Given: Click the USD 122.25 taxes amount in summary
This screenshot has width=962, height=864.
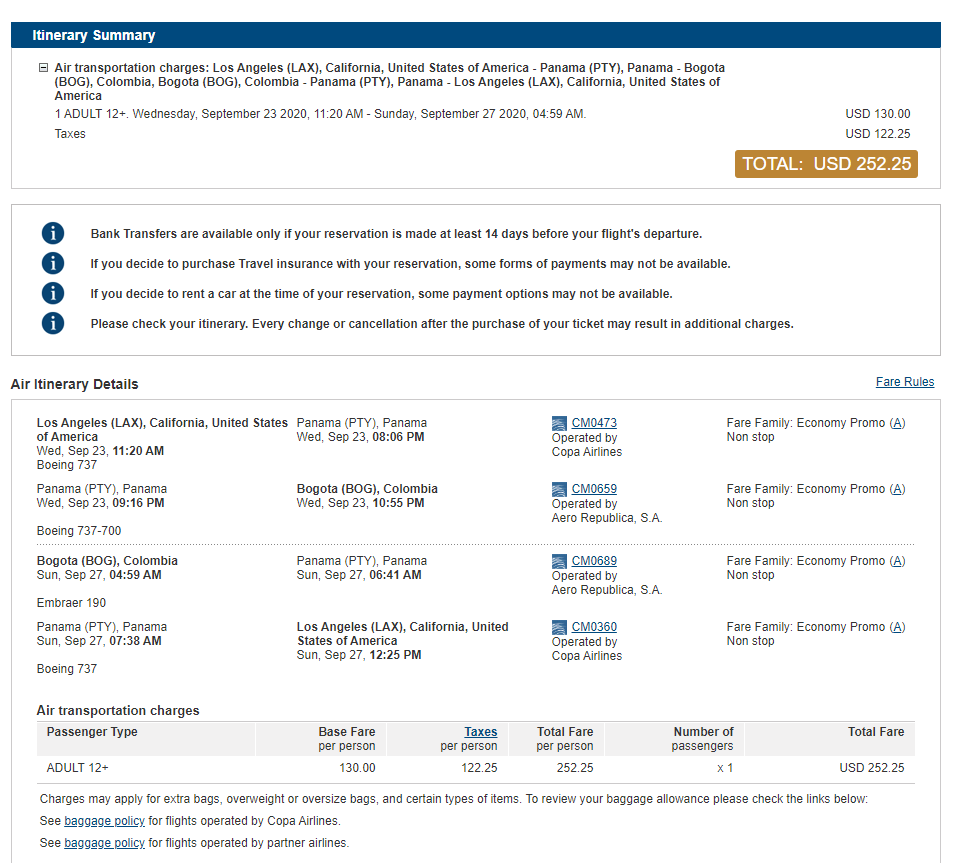Looking at the screenshot, I should pos(877,134).
